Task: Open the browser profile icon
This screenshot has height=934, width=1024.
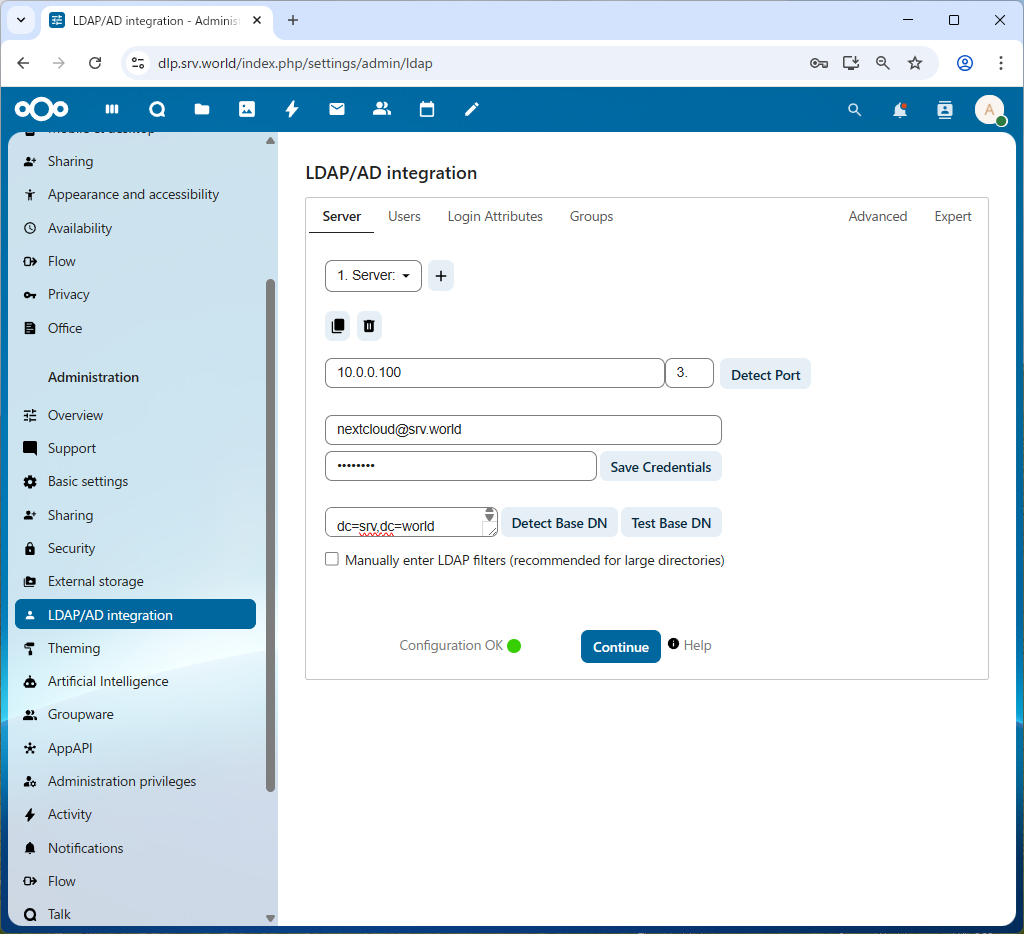Action: [x=965, y=63]
